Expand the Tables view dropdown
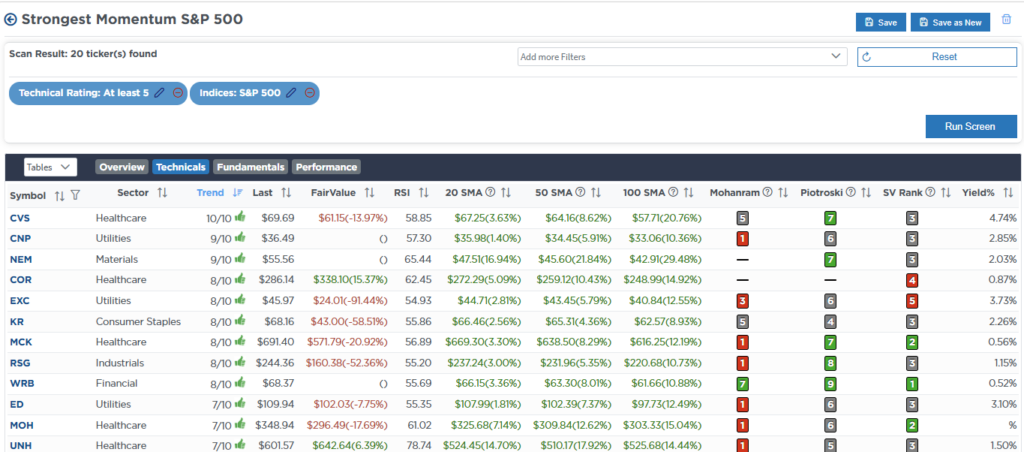This screenshot has width=1024, height=452. [x=51, y=167]
